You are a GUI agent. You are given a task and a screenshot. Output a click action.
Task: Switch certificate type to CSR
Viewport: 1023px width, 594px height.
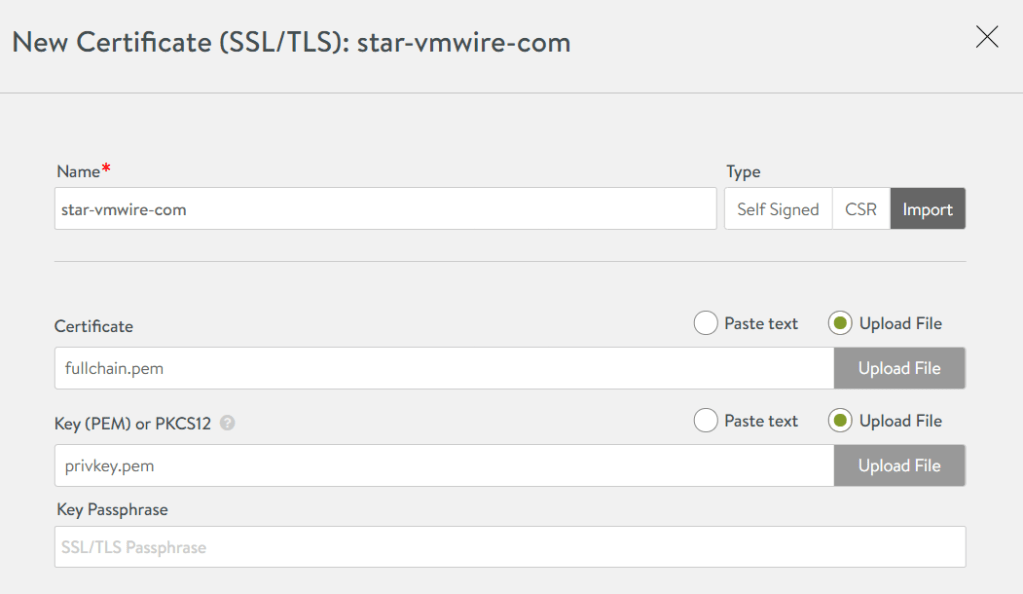click(x=860, y=209)
